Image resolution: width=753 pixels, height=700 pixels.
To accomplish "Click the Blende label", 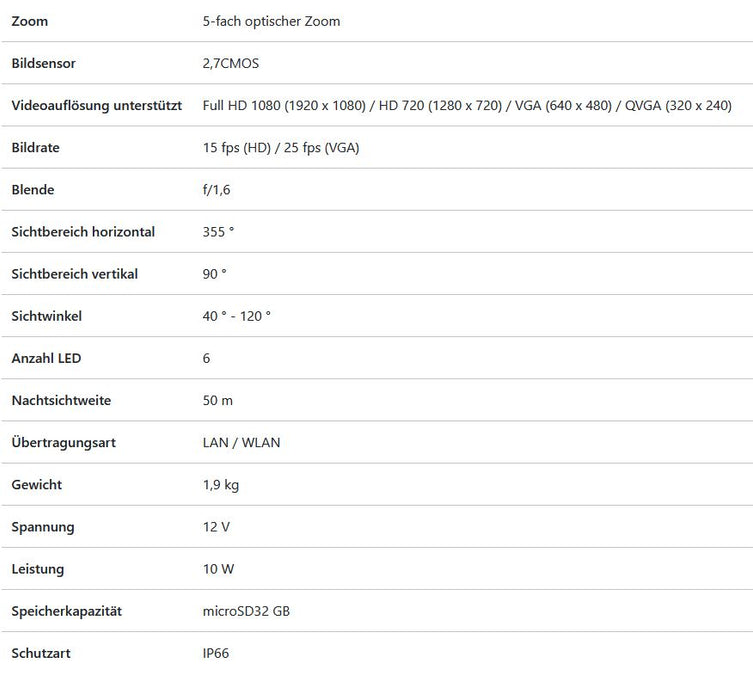I will point(32,190).
